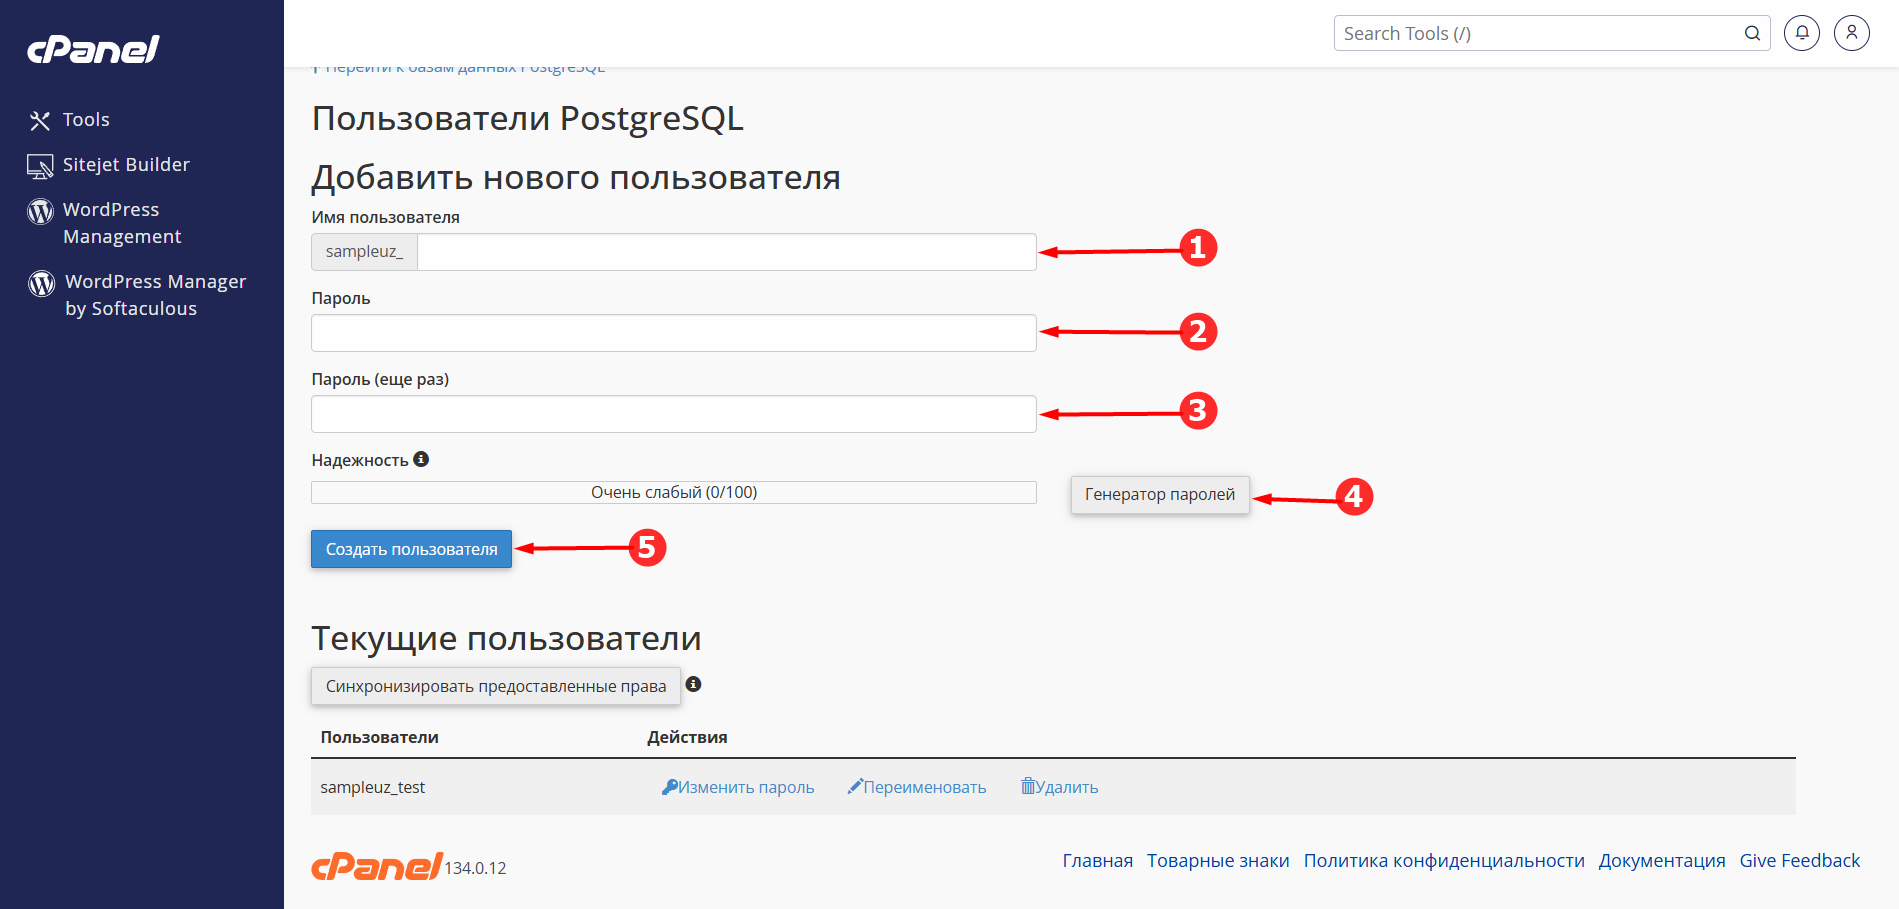Click the search magnifier icon

click(1752, 33)
